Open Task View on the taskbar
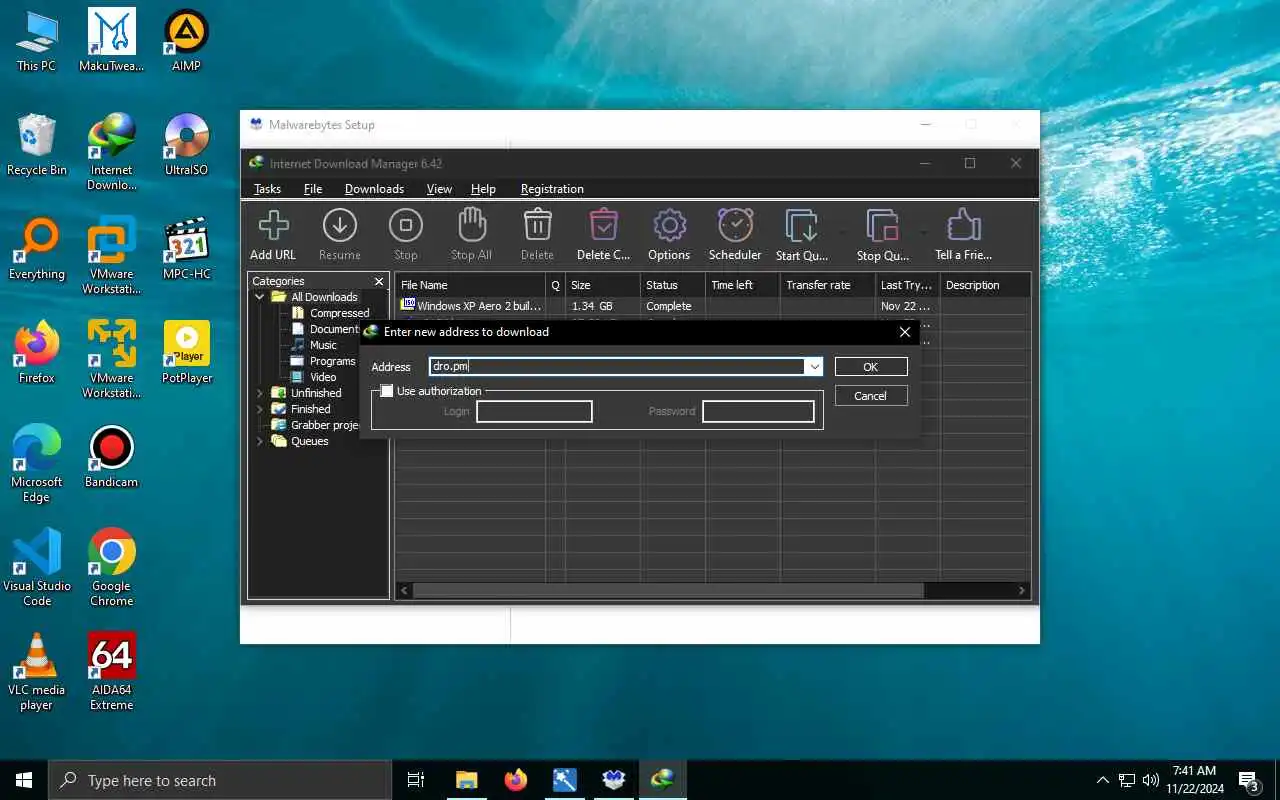This screenshot has height=800, width=1280. click(416, 780)
